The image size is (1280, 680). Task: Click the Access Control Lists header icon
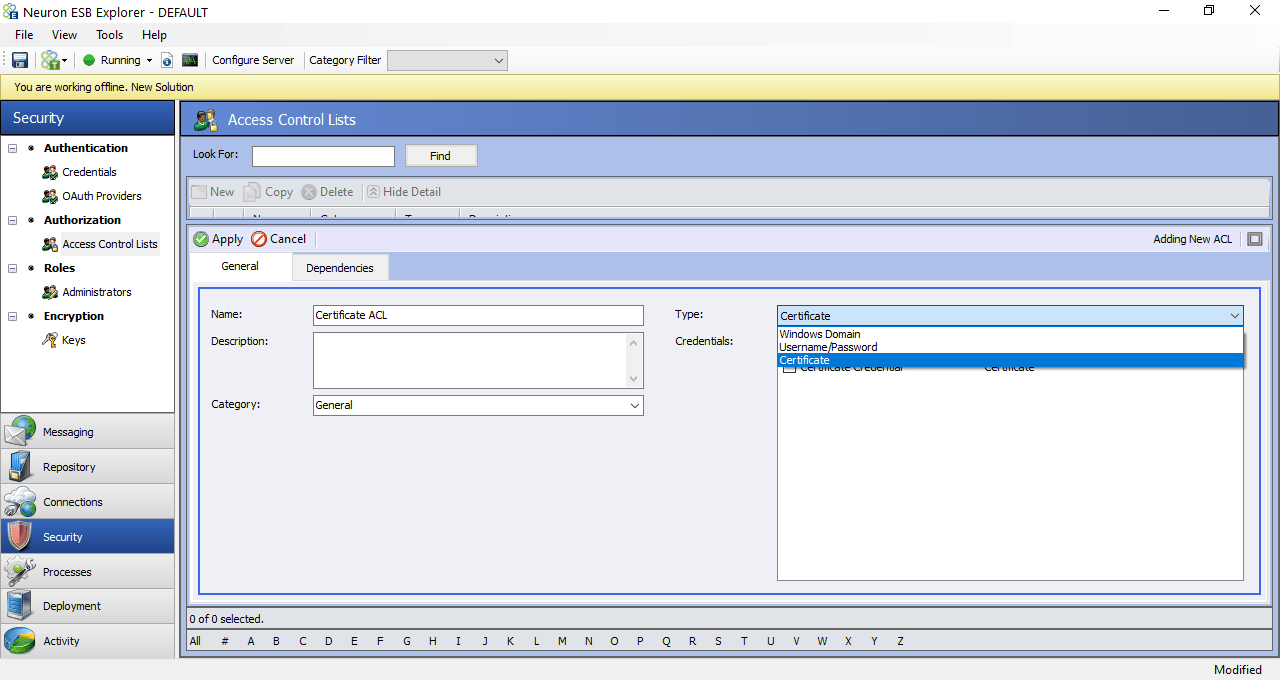pyautogui.click(x=206, y=120)
